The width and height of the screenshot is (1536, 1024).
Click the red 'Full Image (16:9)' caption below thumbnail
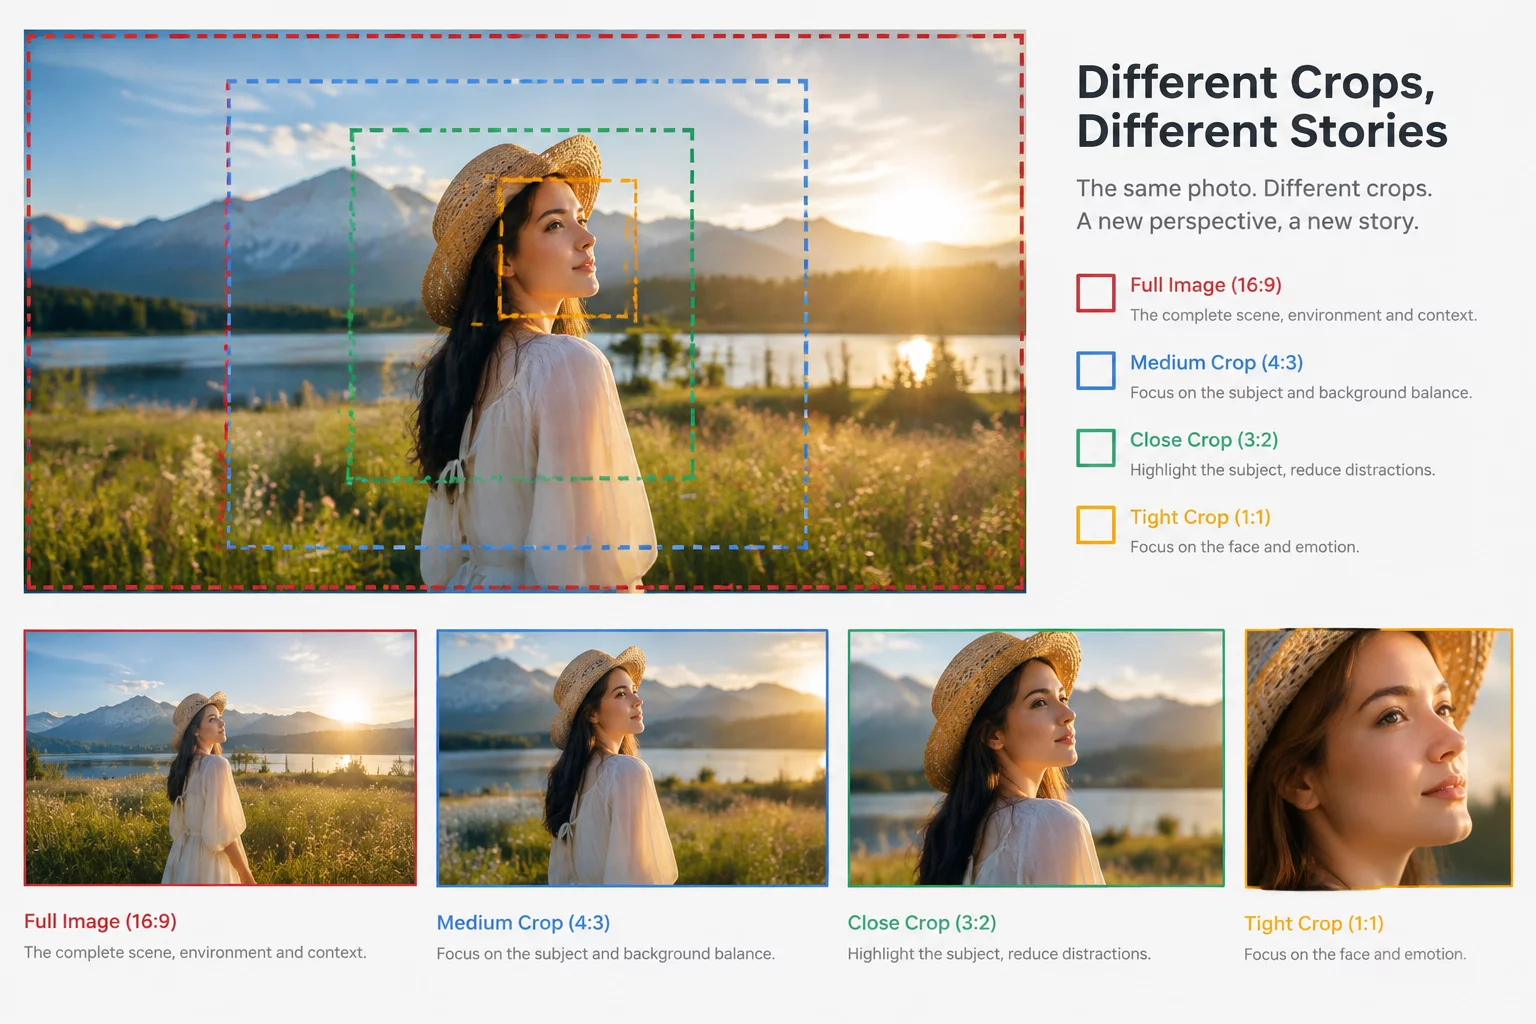[x=100, y=921]
